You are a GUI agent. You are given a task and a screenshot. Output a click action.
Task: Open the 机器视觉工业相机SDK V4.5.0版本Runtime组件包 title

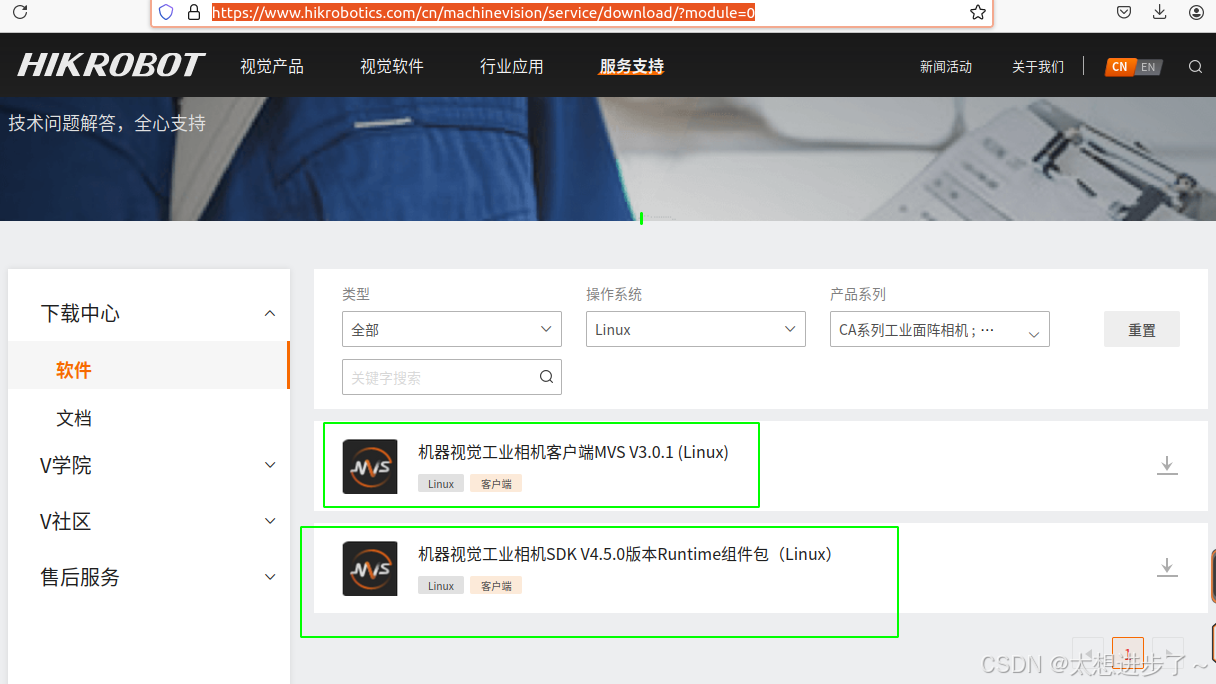click(x=626, y=554)
